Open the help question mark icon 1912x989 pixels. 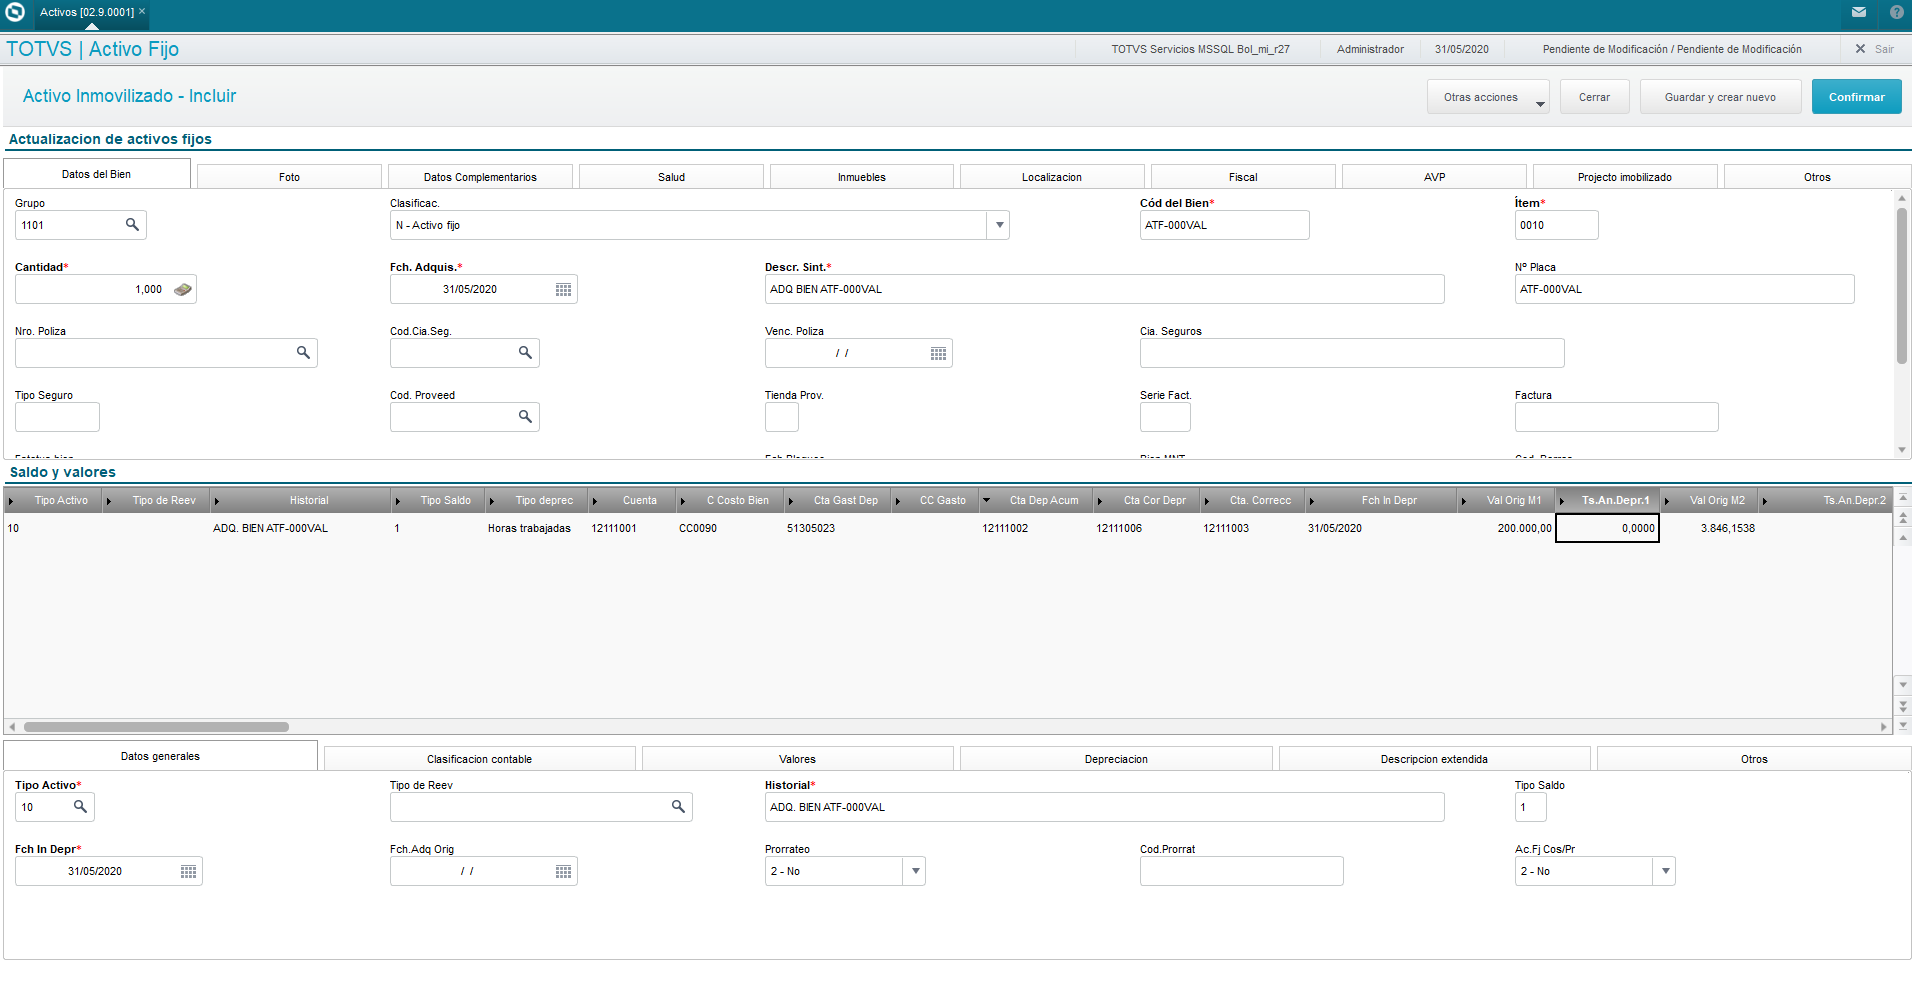(1897, 12)
